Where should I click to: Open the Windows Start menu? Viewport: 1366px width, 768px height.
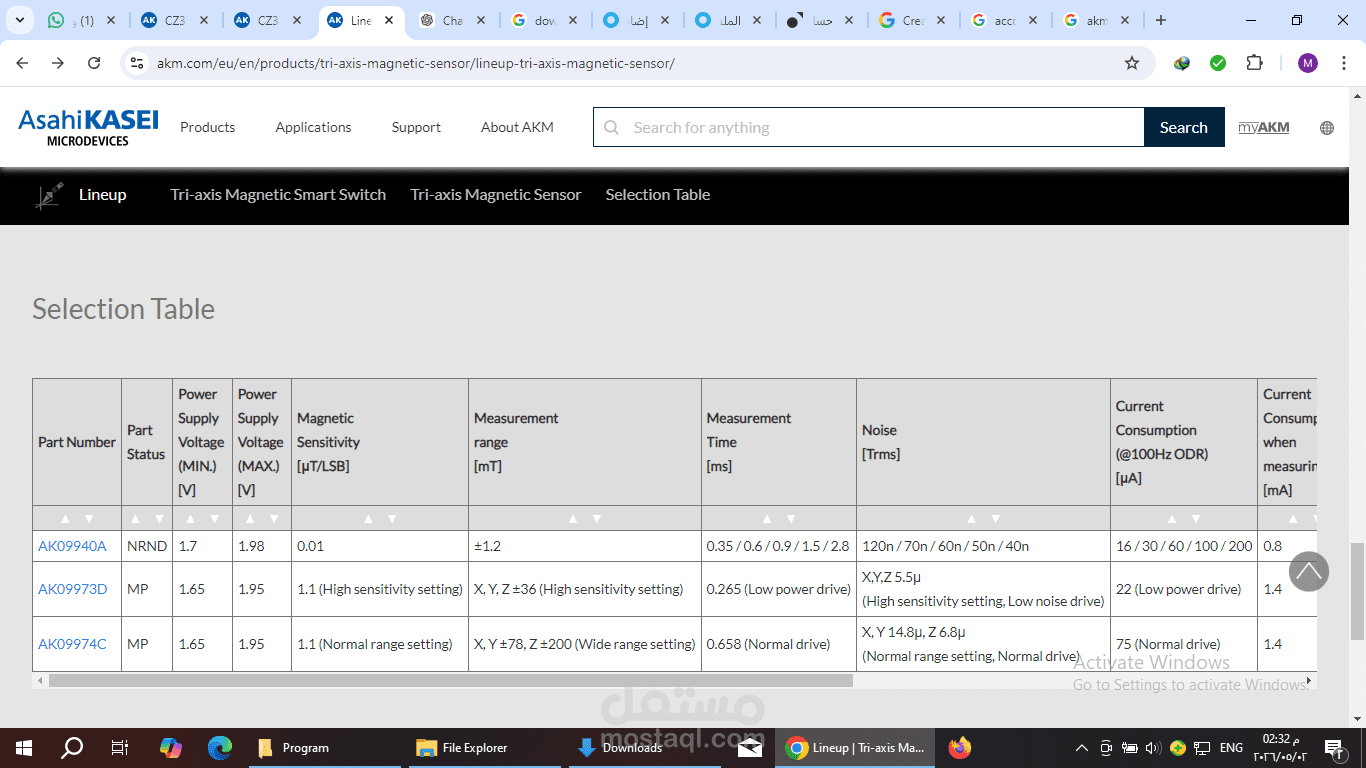[24, 747]
